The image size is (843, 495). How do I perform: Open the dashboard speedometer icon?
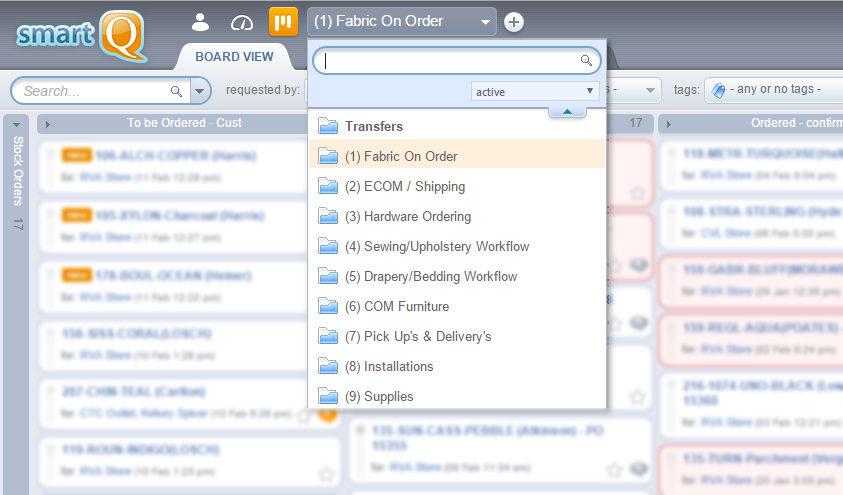(242, 21)
